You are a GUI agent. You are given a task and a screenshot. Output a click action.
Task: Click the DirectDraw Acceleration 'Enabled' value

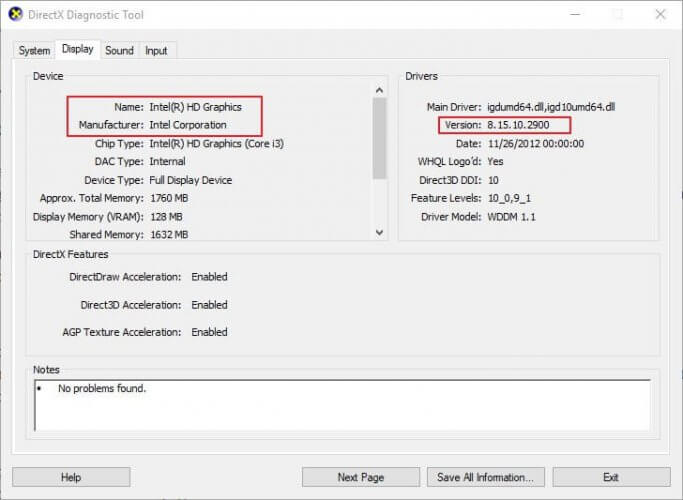210,277
